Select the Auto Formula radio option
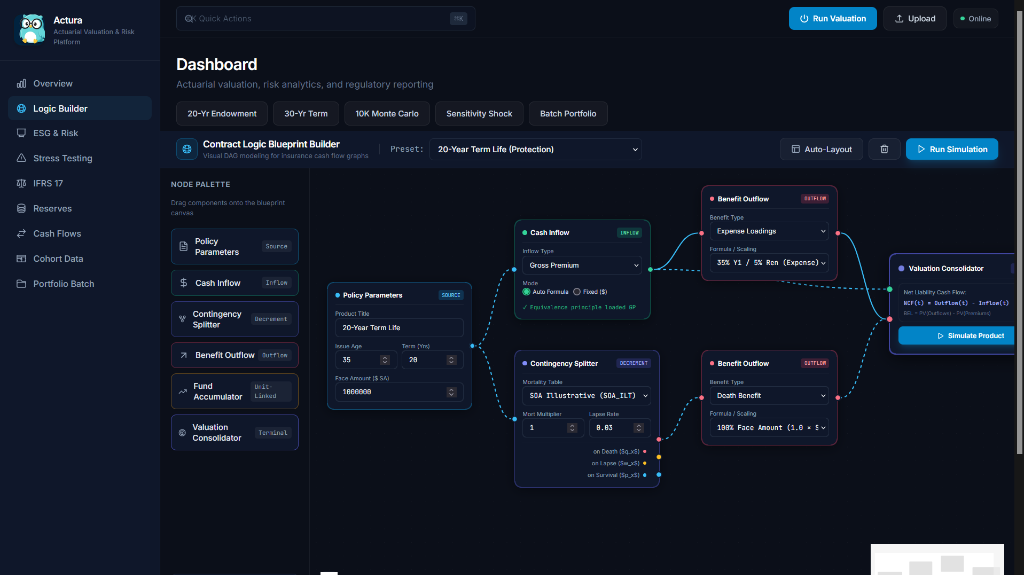The height and width of the screenshot is (575, 1024). 526,291
